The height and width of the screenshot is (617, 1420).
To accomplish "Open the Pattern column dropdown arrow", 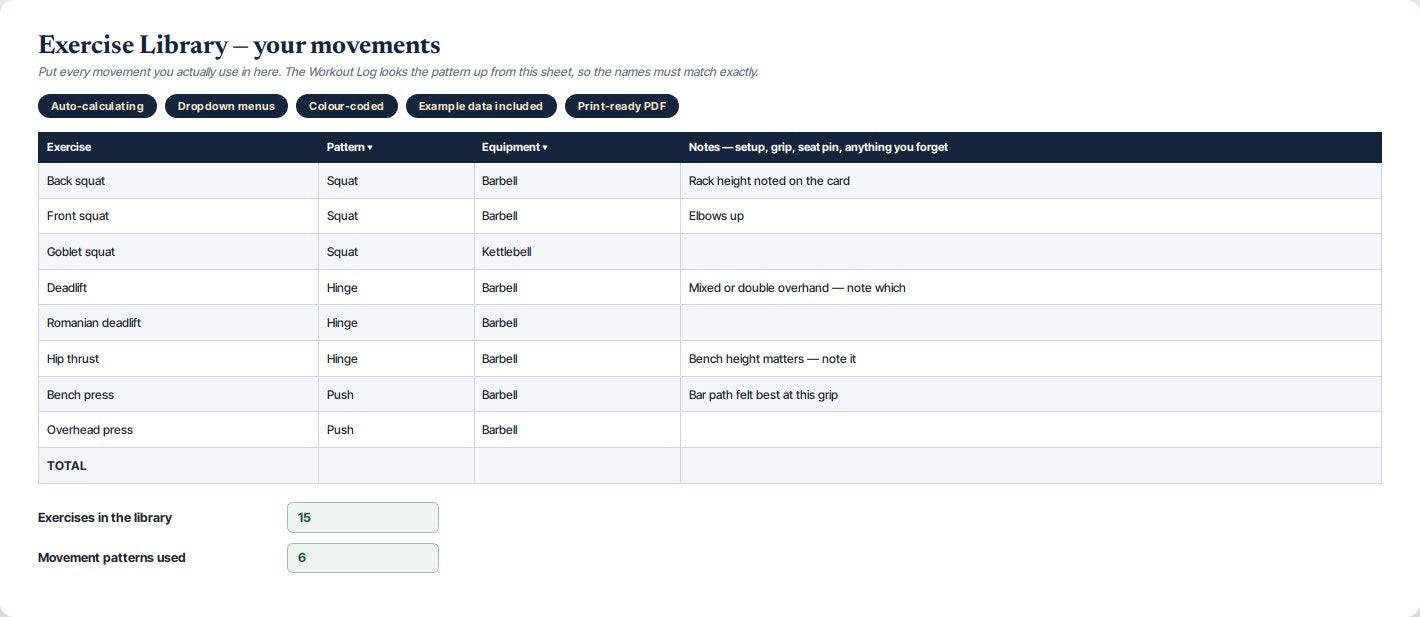I will tap(369, 148).
